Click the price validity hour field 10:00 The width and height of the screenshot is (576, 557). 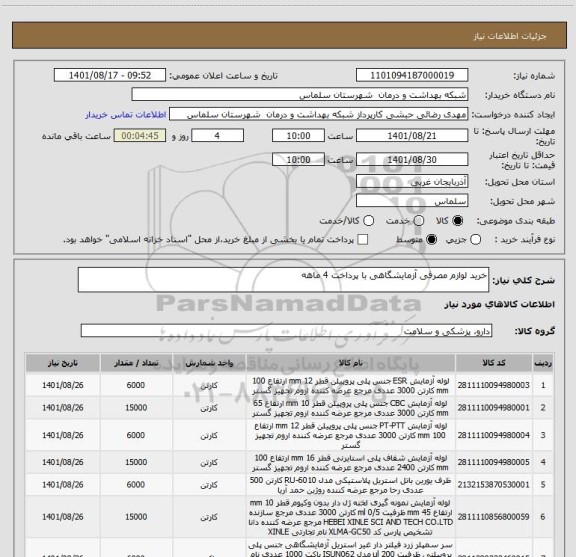298,159
